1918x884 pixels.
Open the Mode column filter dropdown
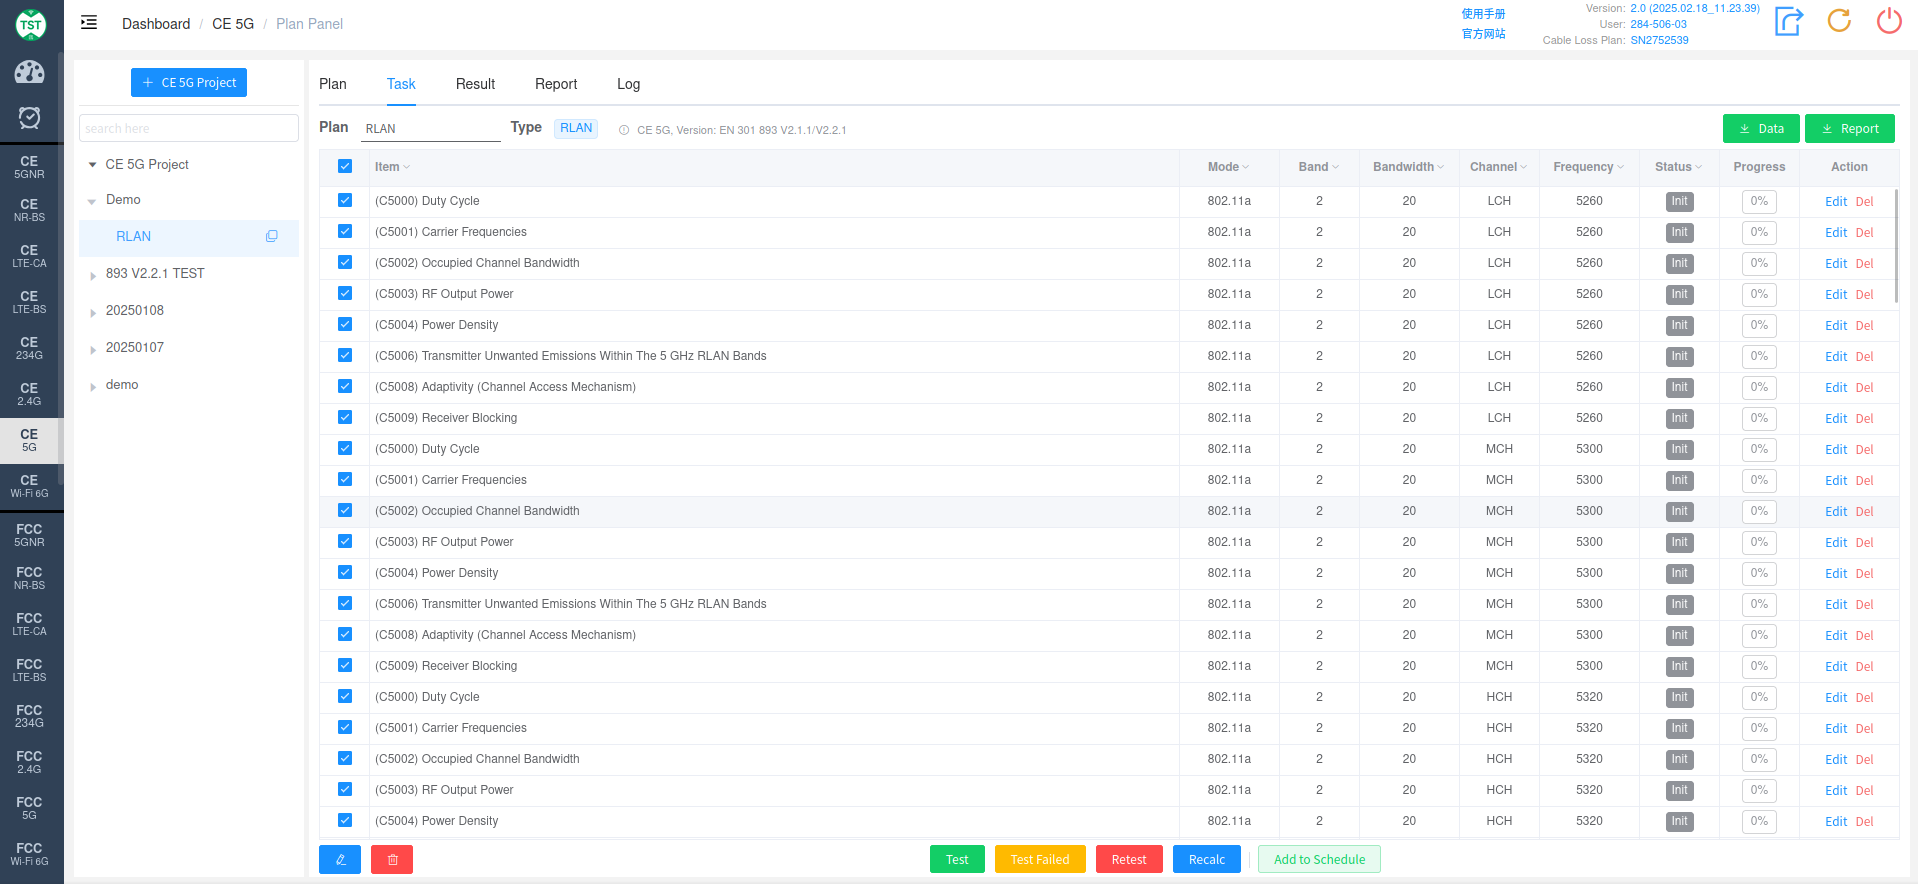click(x=1246, y=168)
